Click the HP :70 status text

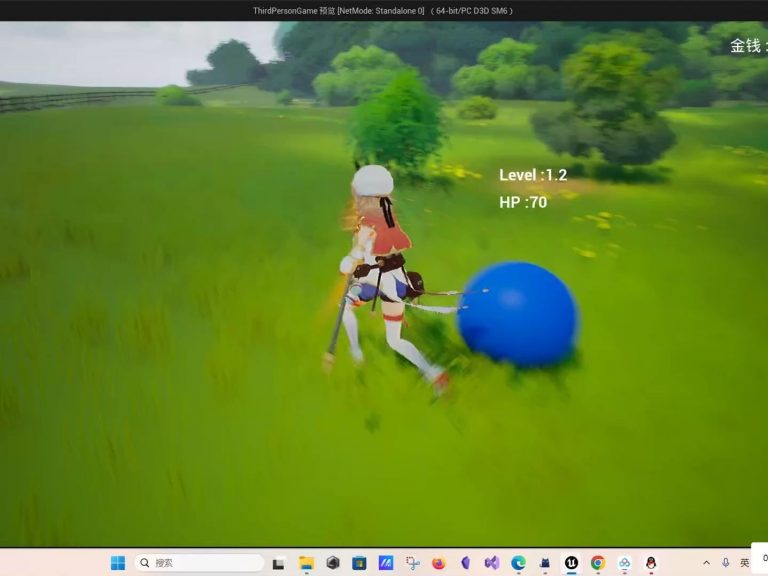click(523, 202)
